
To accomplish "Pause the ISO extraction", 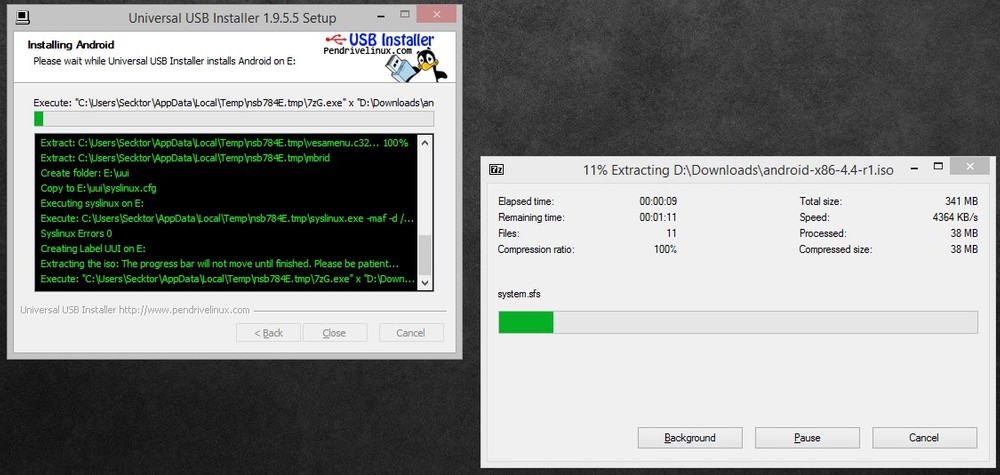I will coord(807,438).
